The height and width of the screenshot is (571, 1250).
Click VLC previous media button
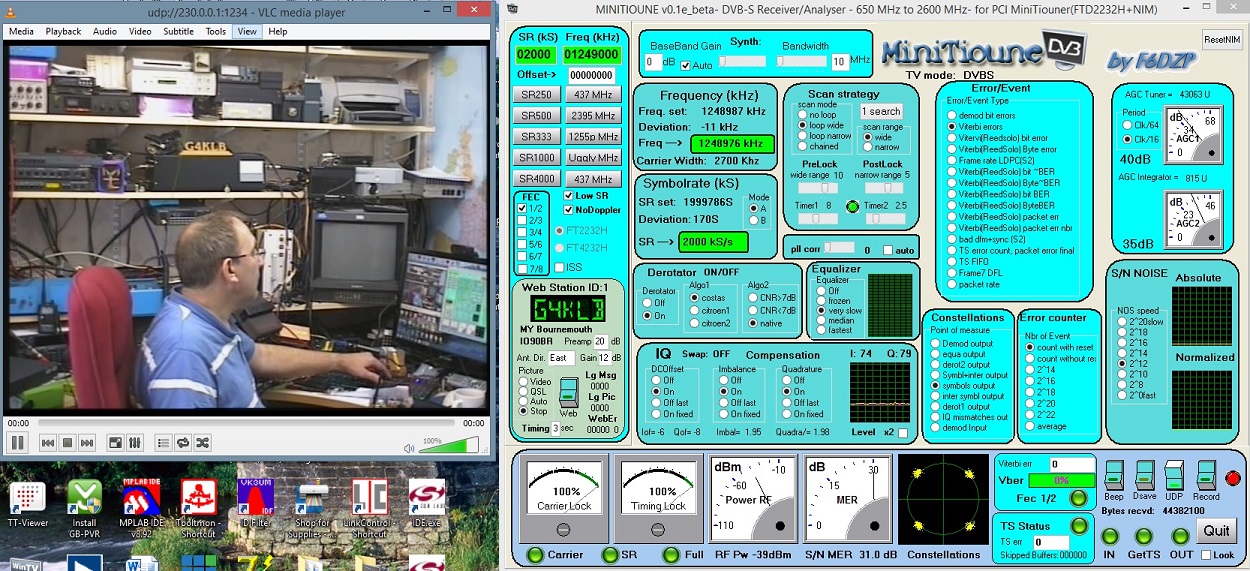47,442
